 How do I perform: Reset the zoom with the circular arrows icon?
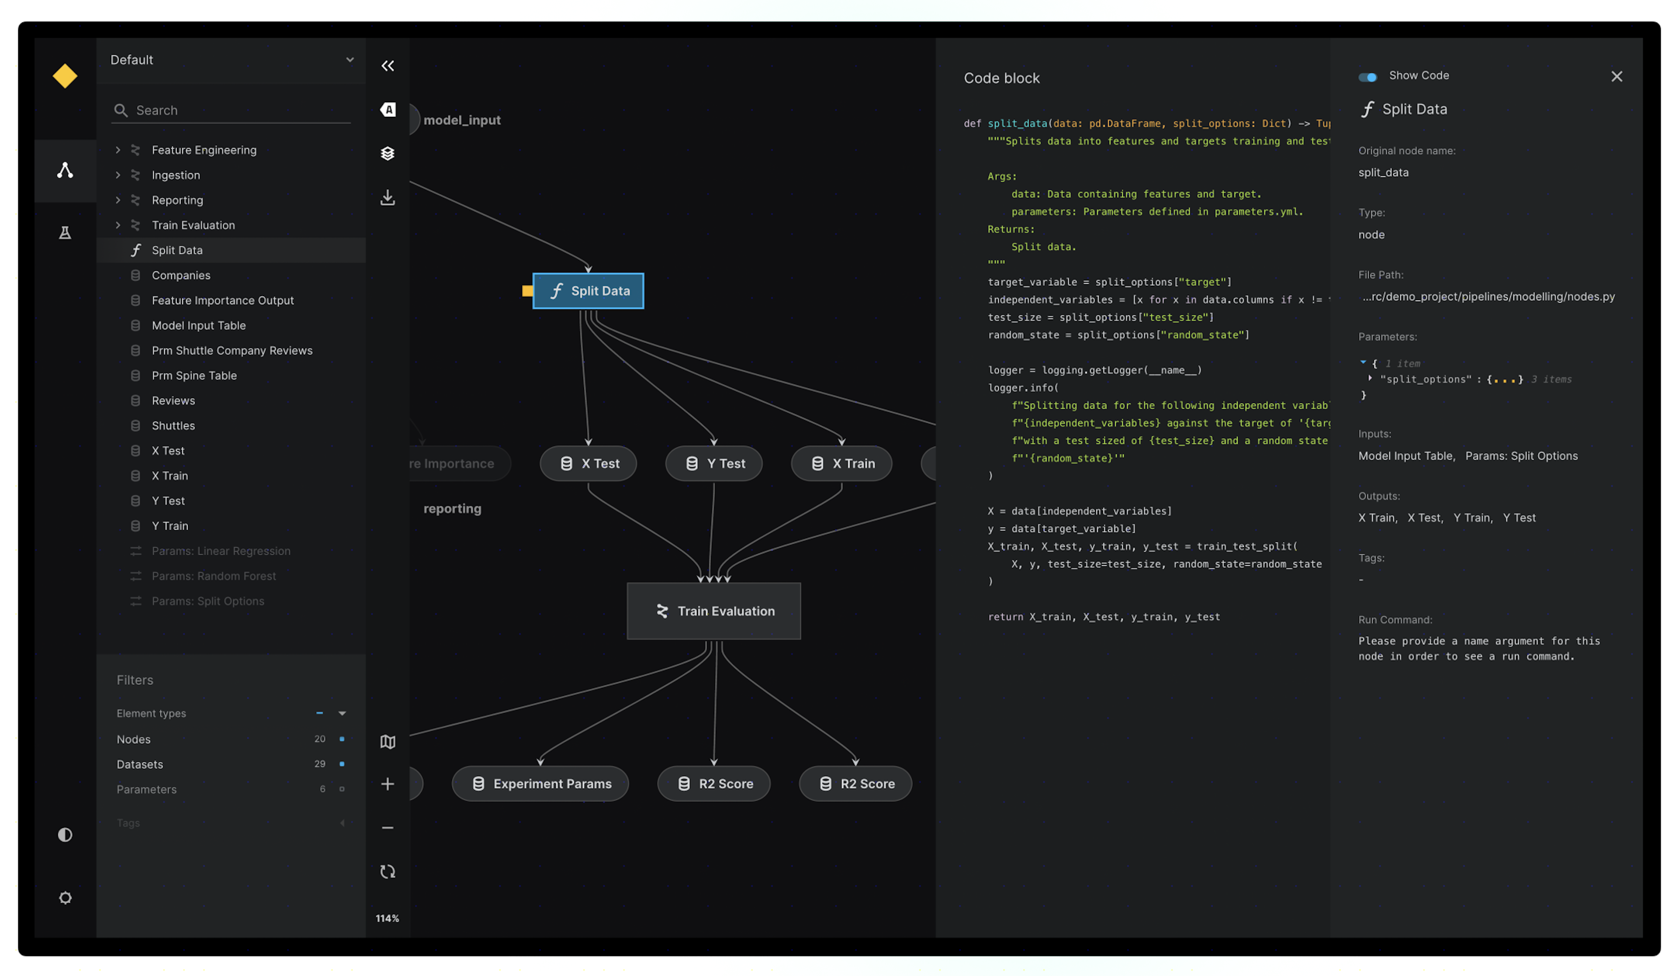tap(388, 872)
